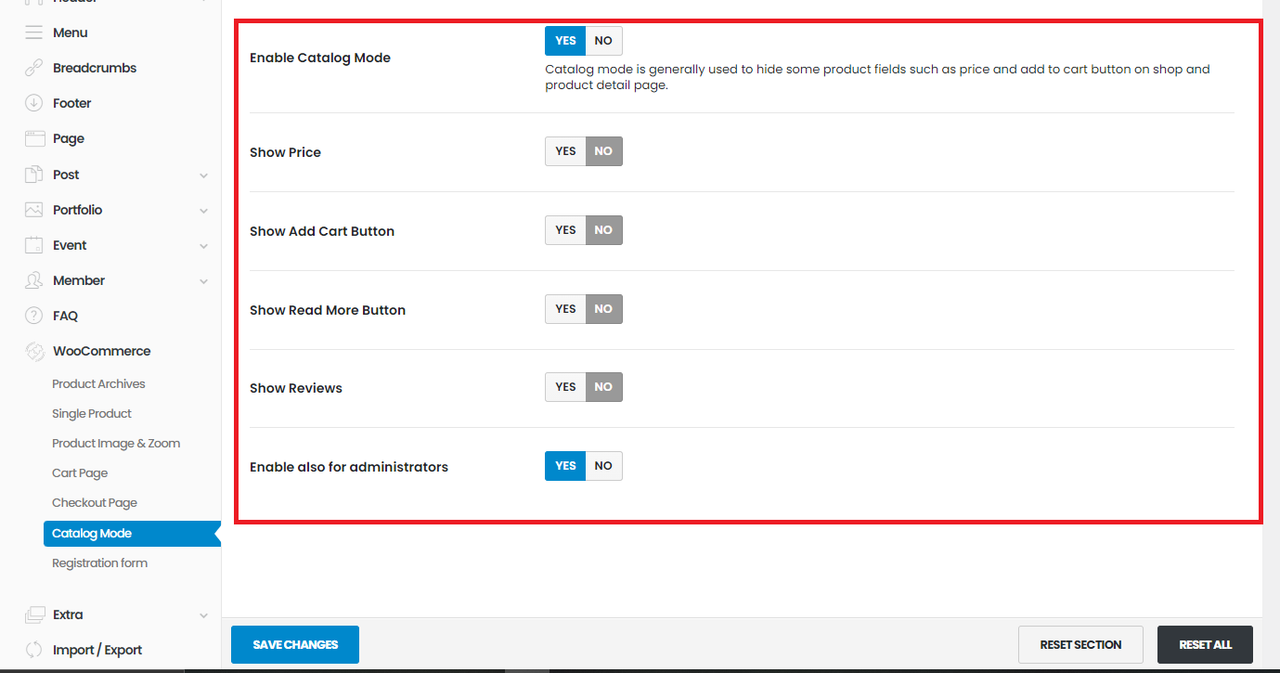Click the Portfolio image icon
Image resolution: width=1280 pixels, height=673 pixels.
pyautogui.click(x=34, y=210)
